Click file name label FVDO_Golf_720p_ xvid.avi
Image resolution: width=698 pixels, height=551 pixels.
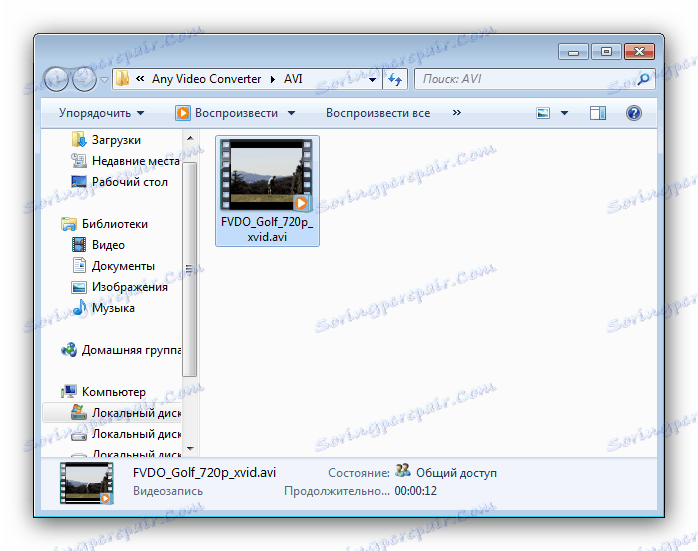(267, 229)
